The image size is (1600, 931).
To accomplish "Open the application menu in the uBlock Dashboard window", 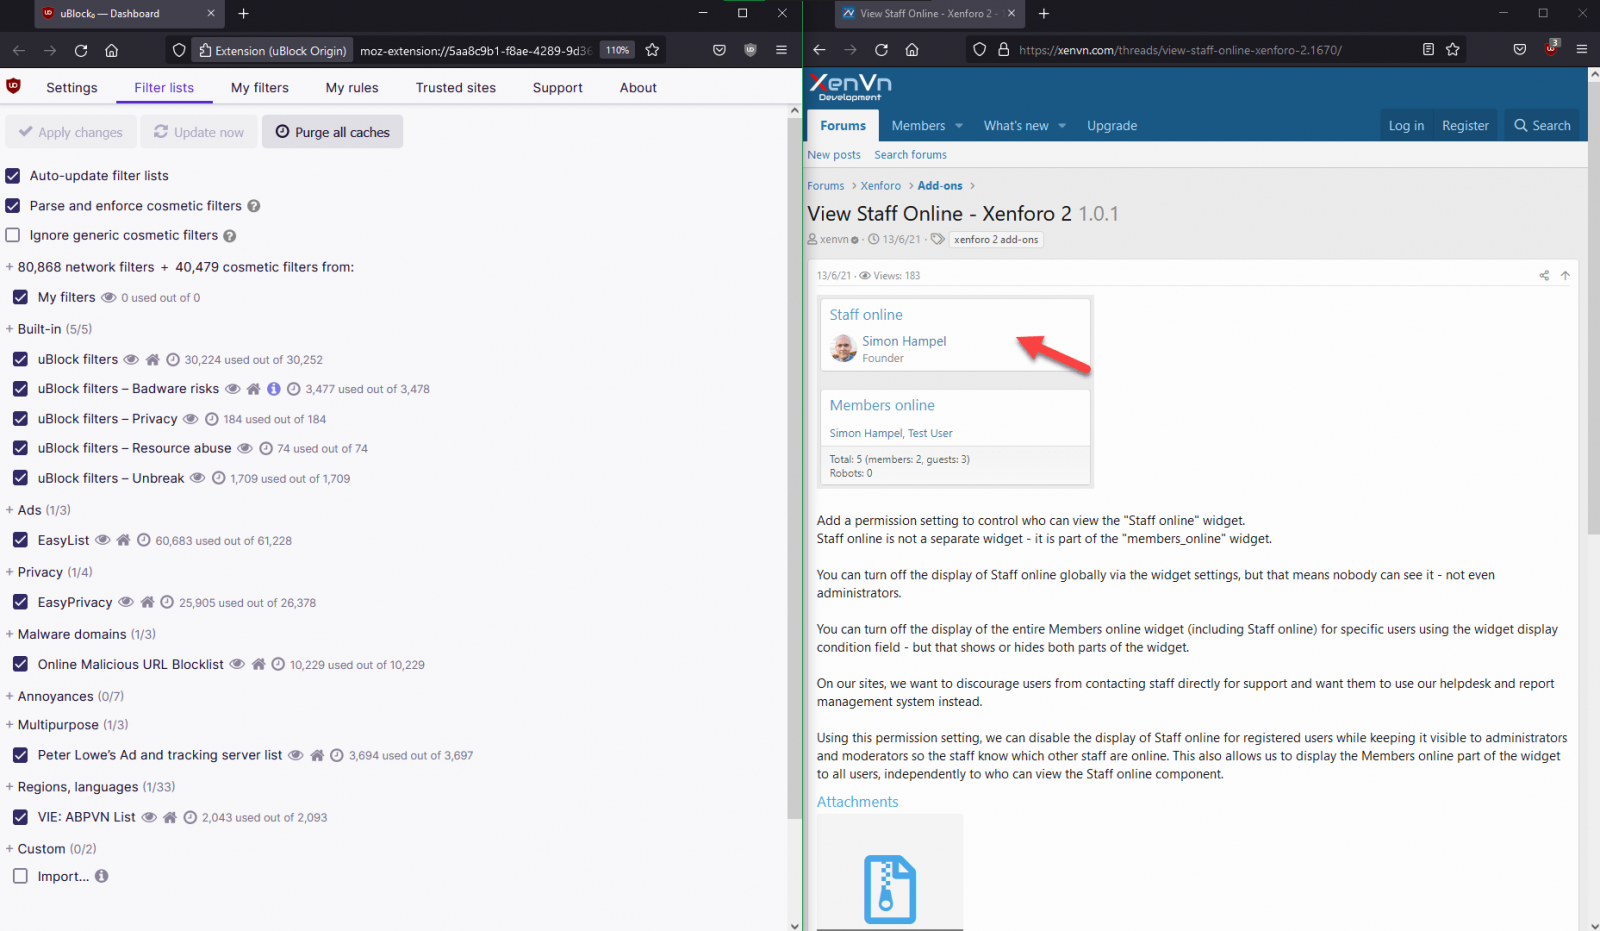I will click(x=781, y=50).
